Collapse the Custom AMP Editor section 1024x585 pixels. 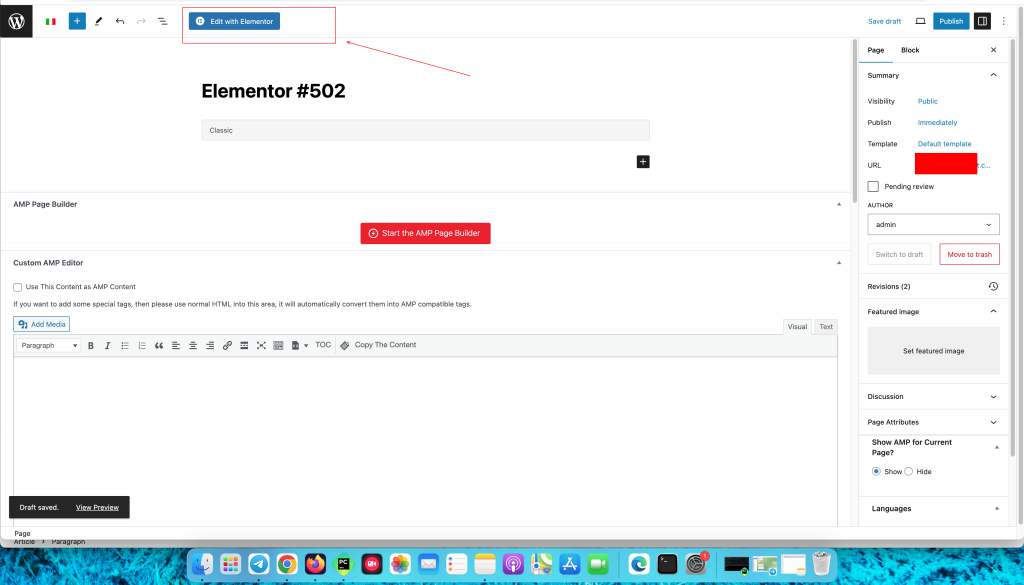pos(839,263)
